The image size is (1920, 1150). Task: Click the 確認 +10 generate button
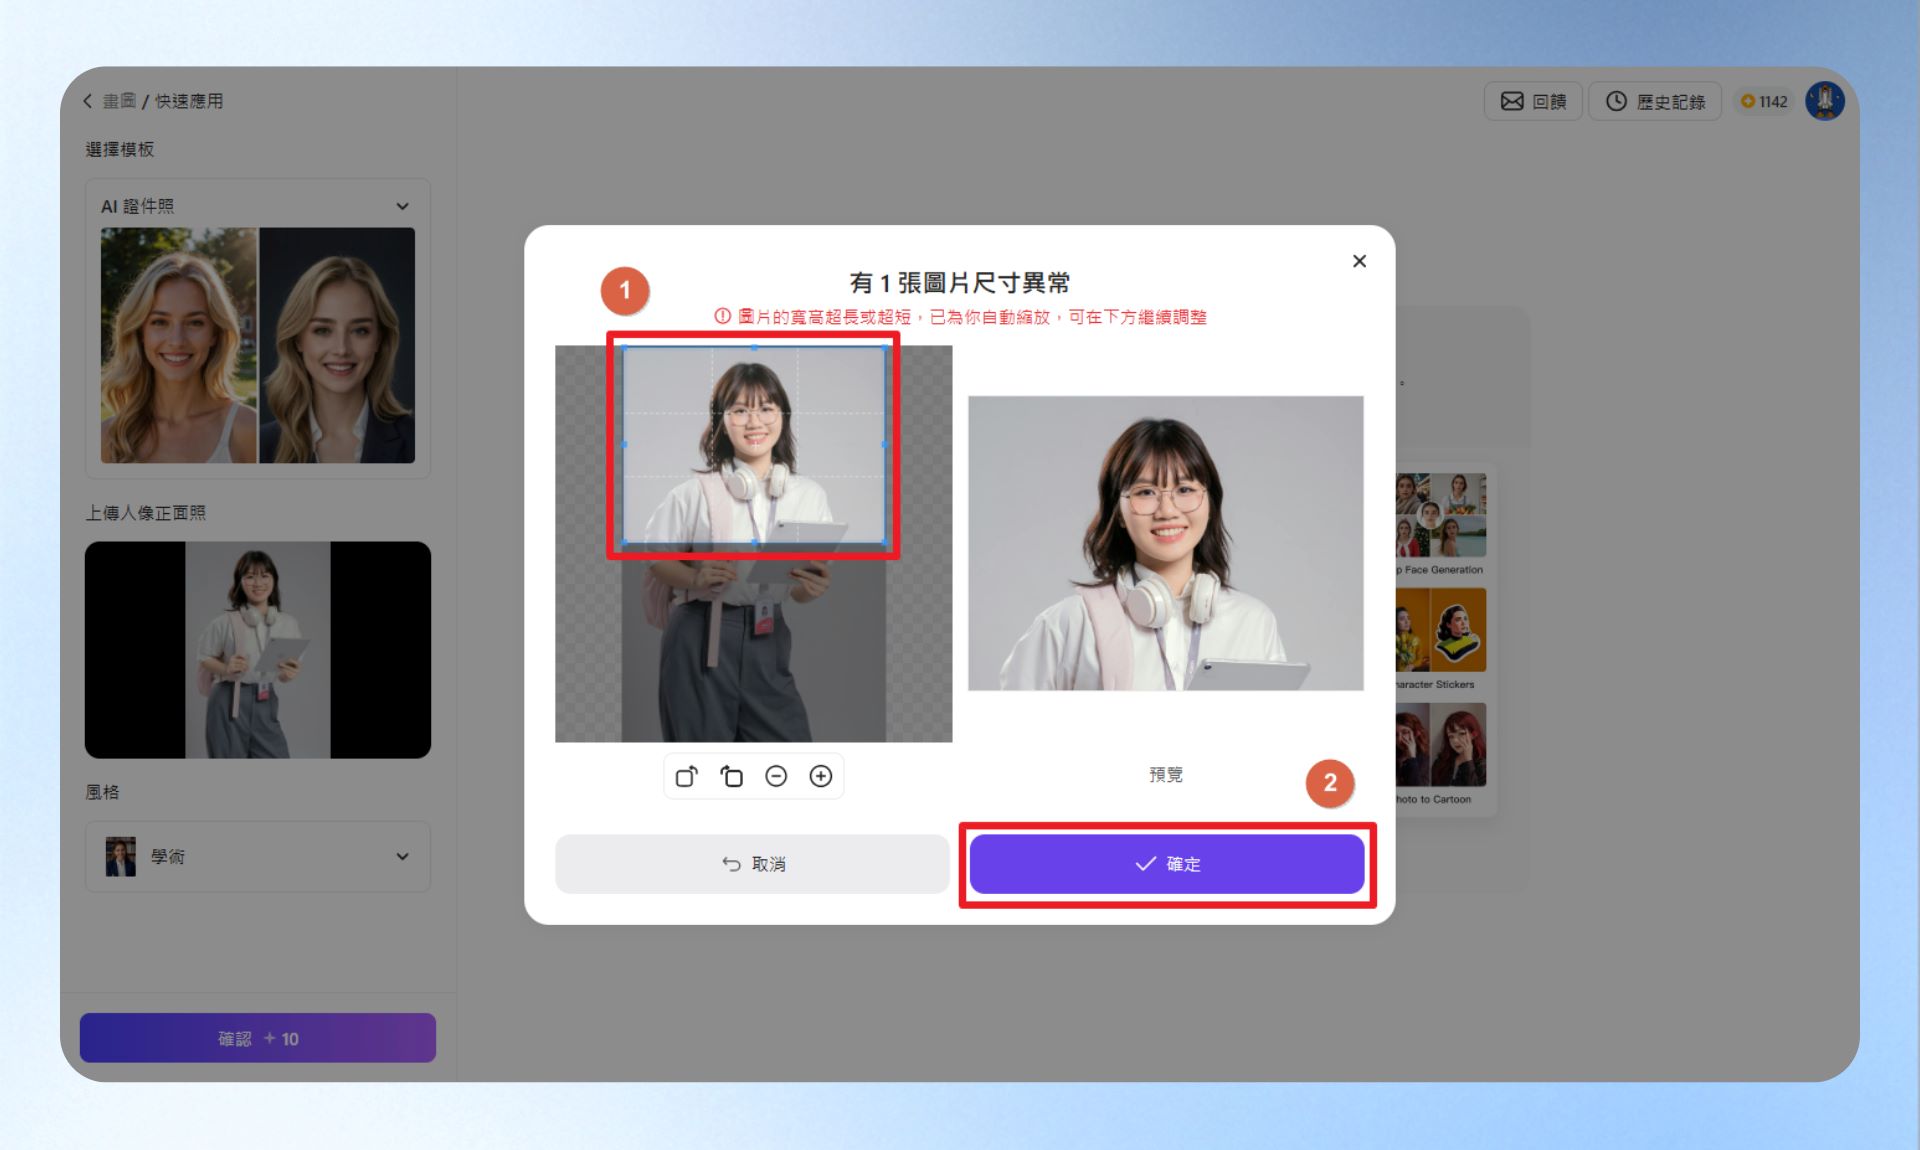tap(258, 1038)
